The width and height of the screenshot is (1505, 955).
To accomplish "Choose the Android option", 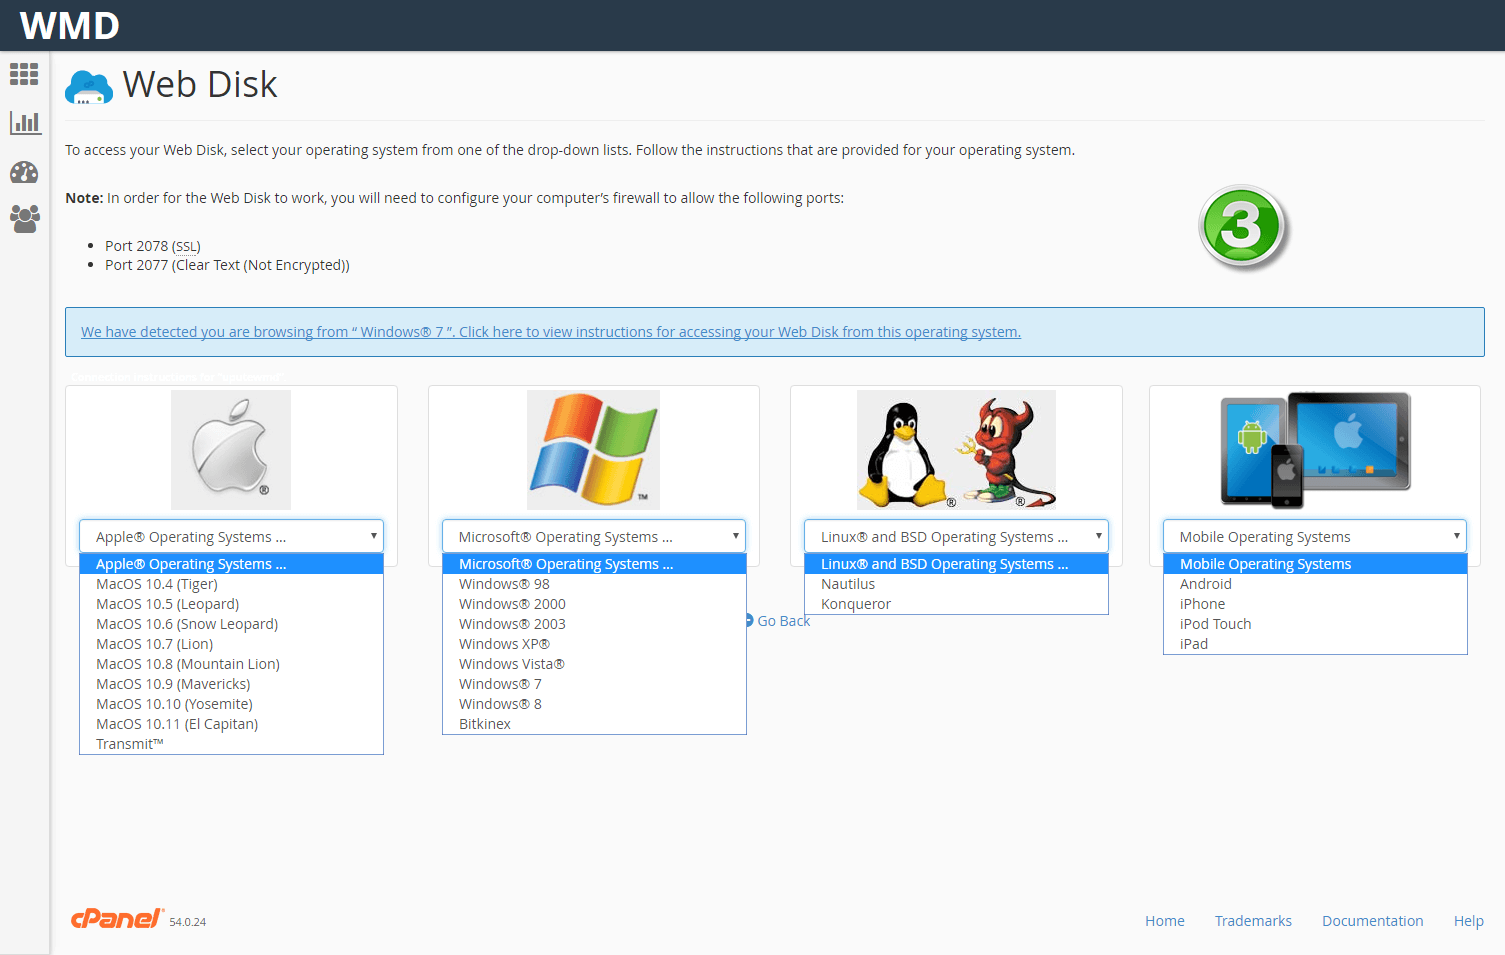I will tap(1315, 584).
